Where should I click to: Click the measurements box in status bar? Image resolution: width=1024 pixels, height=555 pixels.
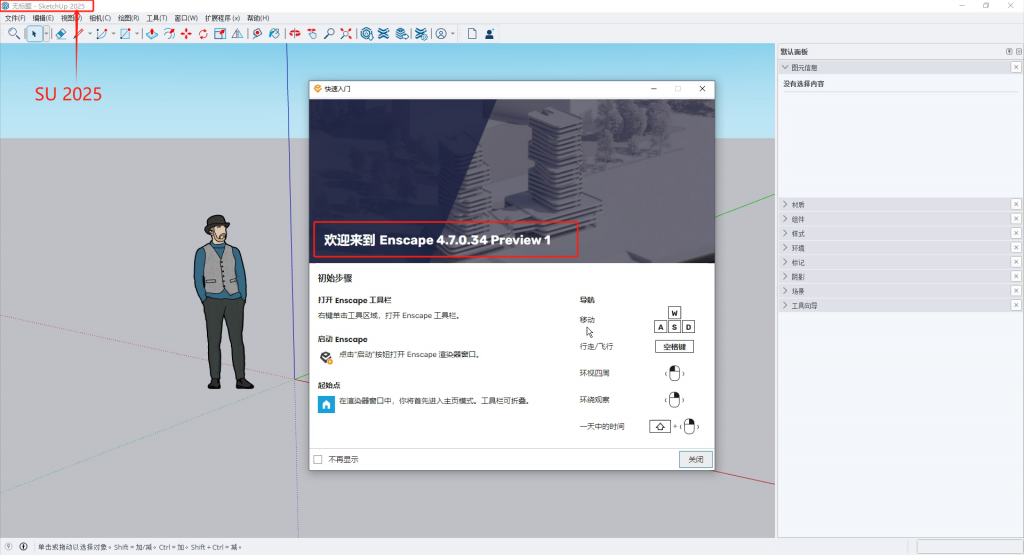[x=969, y=547]
